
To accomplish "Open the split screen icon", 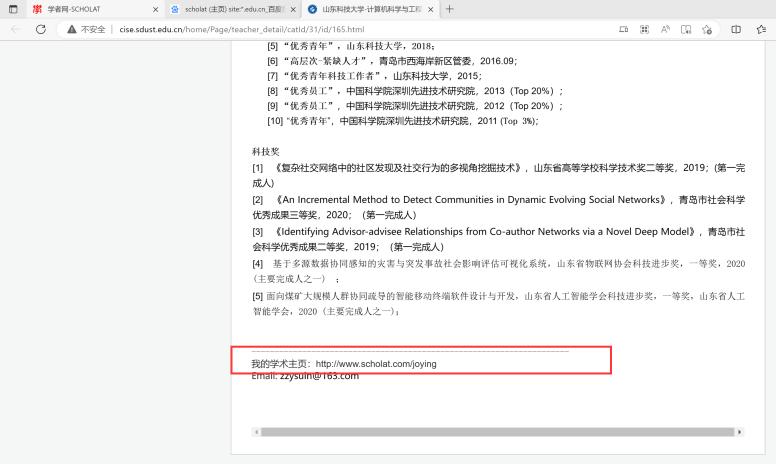I will coord(735,30).
